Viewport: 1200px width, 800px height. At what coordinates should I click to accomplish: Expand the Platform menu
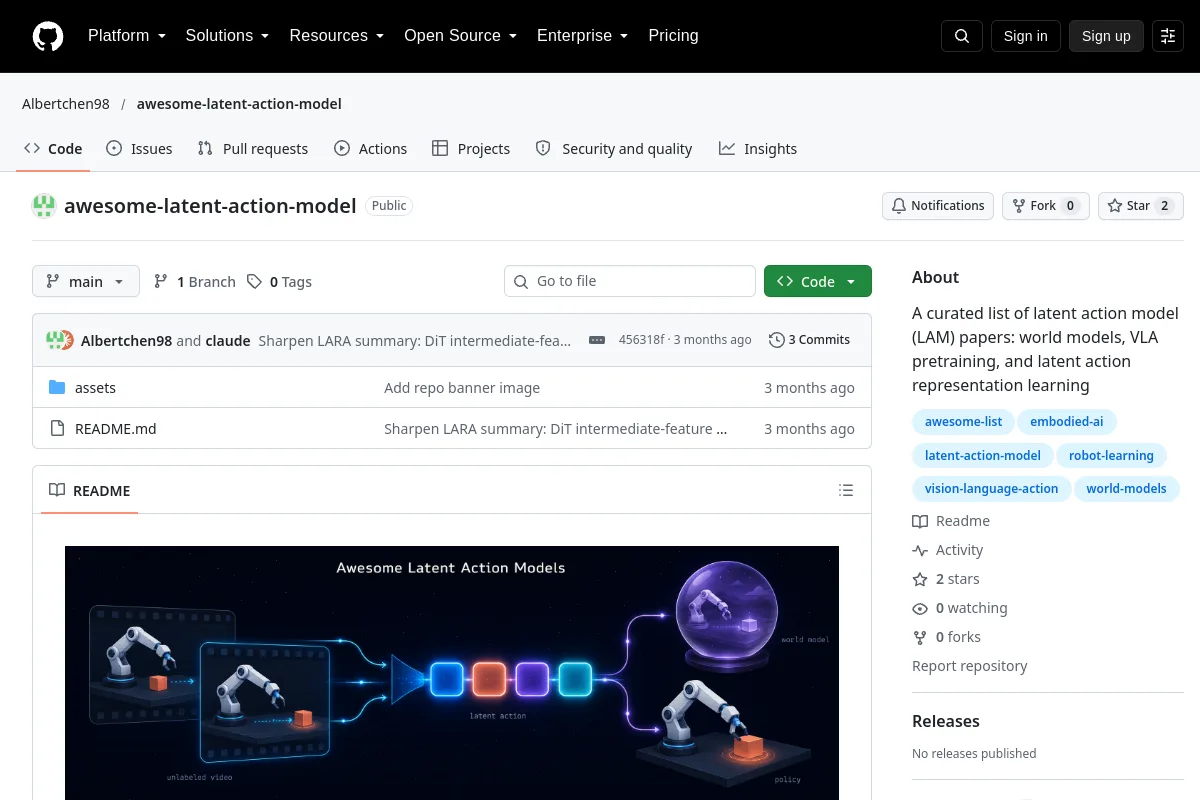point(126,36)
